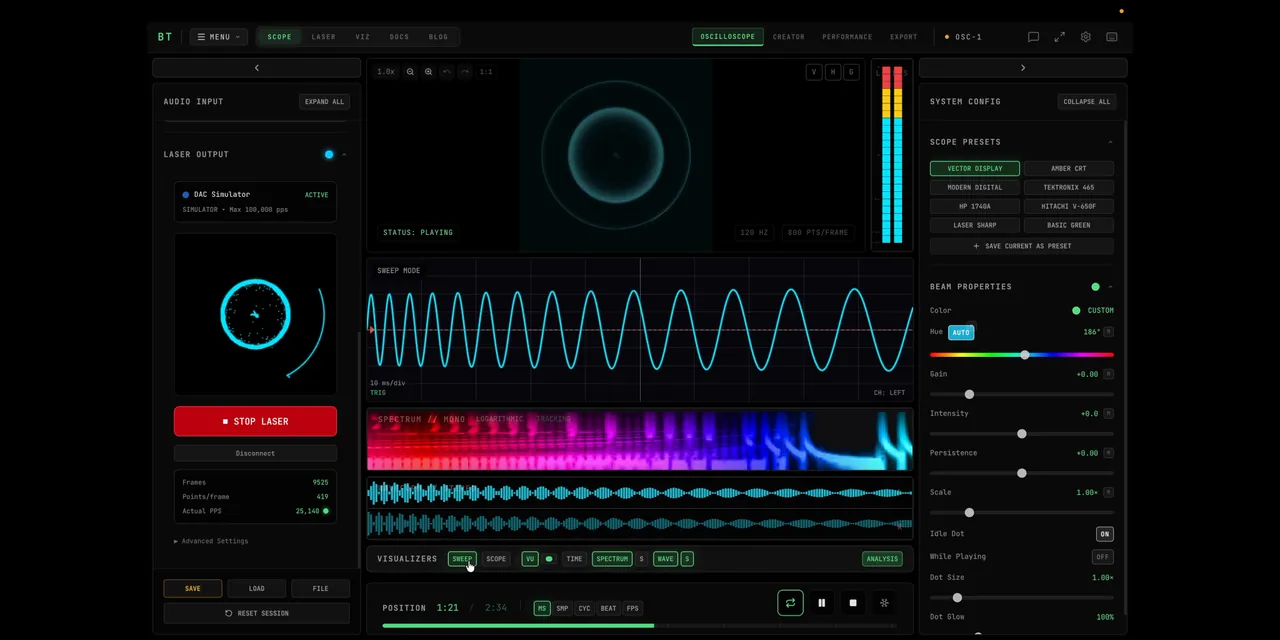
Task: Click the freeze snowflake icon
Action: [884, 603]
